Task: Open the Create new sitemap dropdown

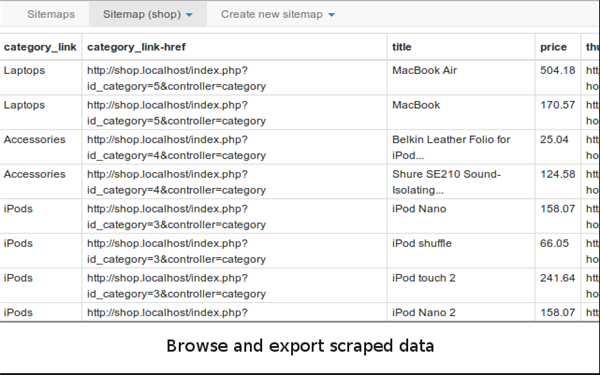Action: 277,14
